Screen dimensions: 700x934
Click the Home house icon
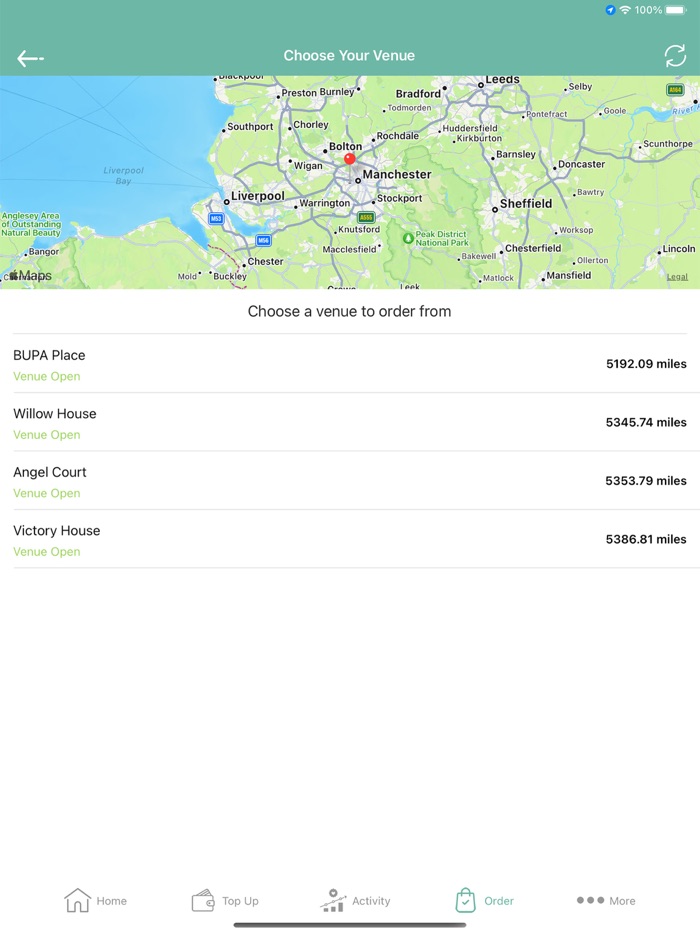[77, 900]
